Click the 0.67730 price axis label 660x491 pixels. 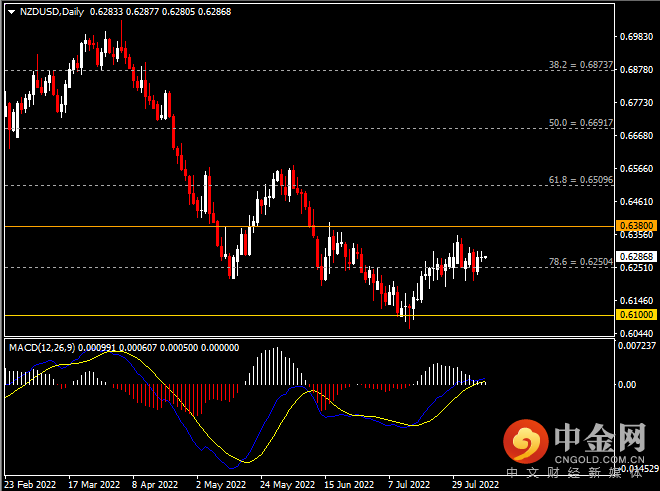(636, 103)
